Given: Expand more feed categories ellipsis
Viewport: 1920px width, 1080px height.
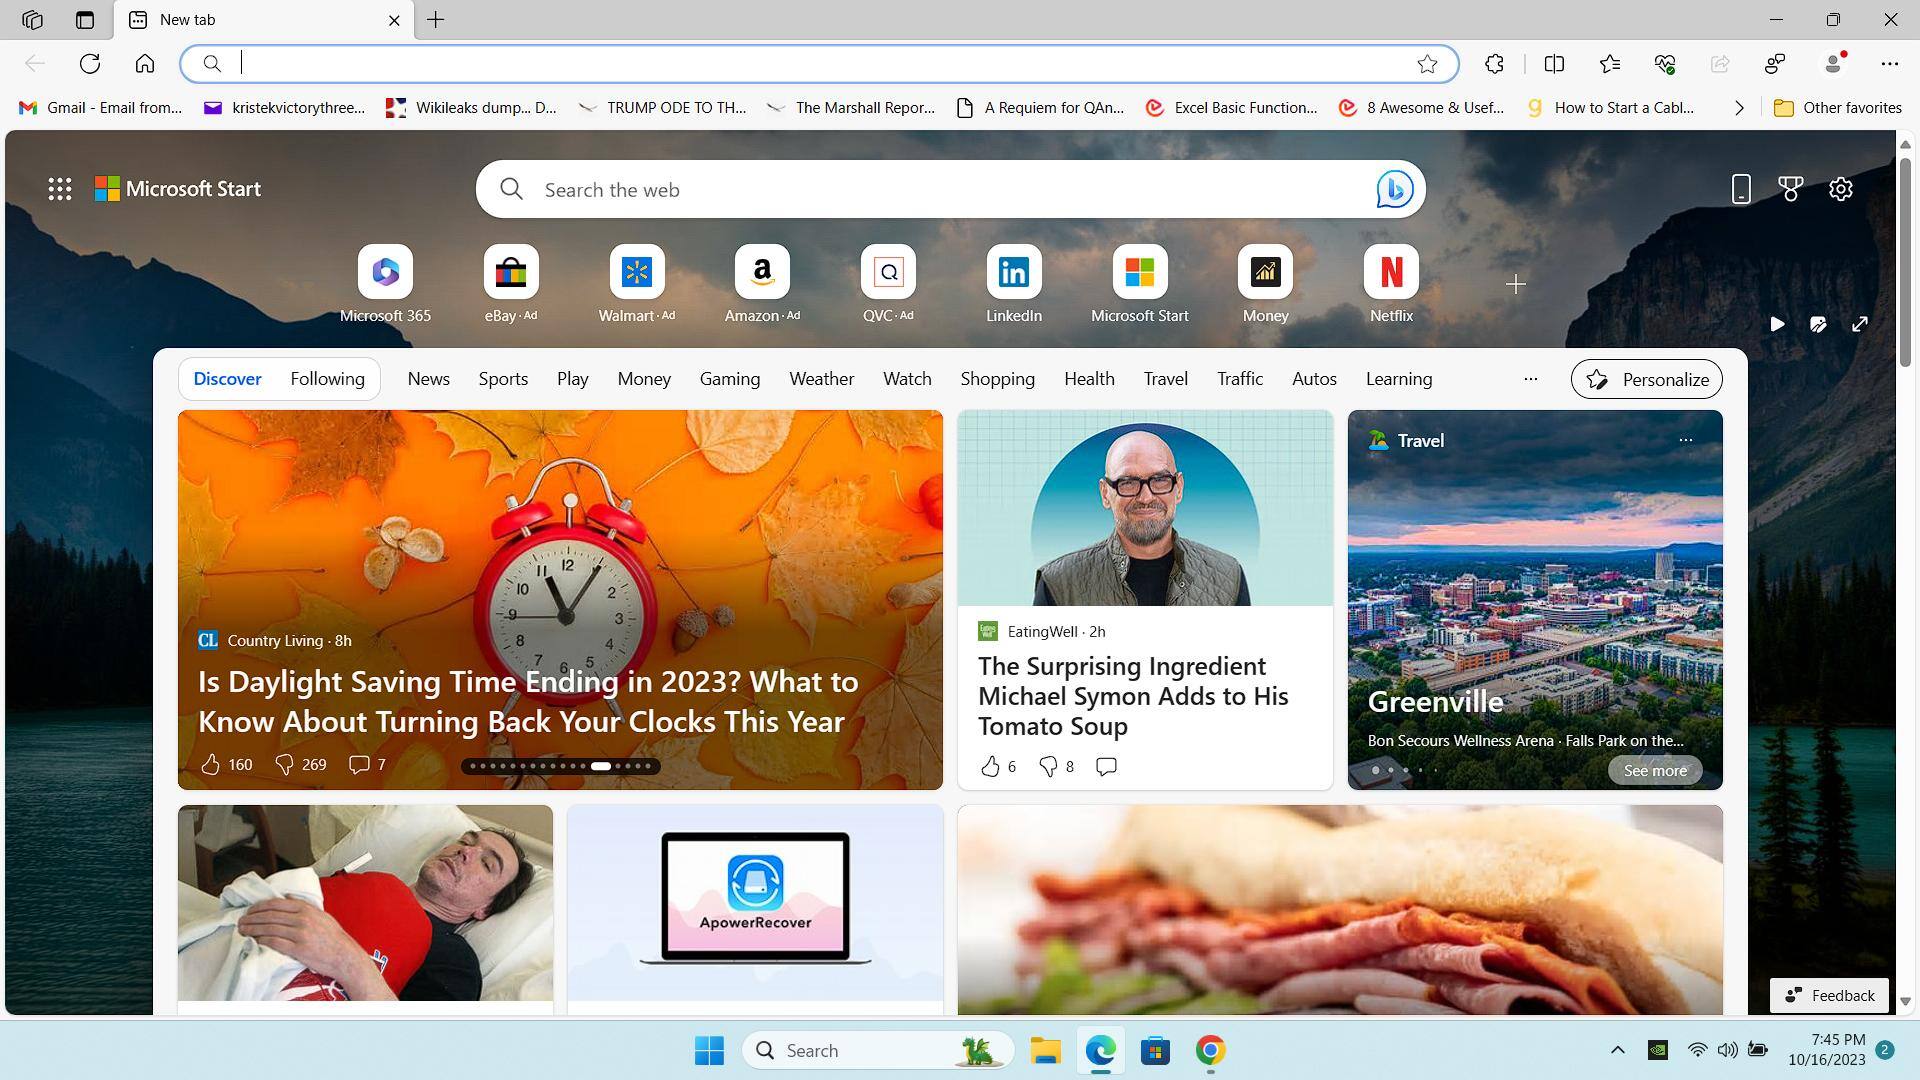Looking at the screenshot, I should click(x=1530, y=379).
